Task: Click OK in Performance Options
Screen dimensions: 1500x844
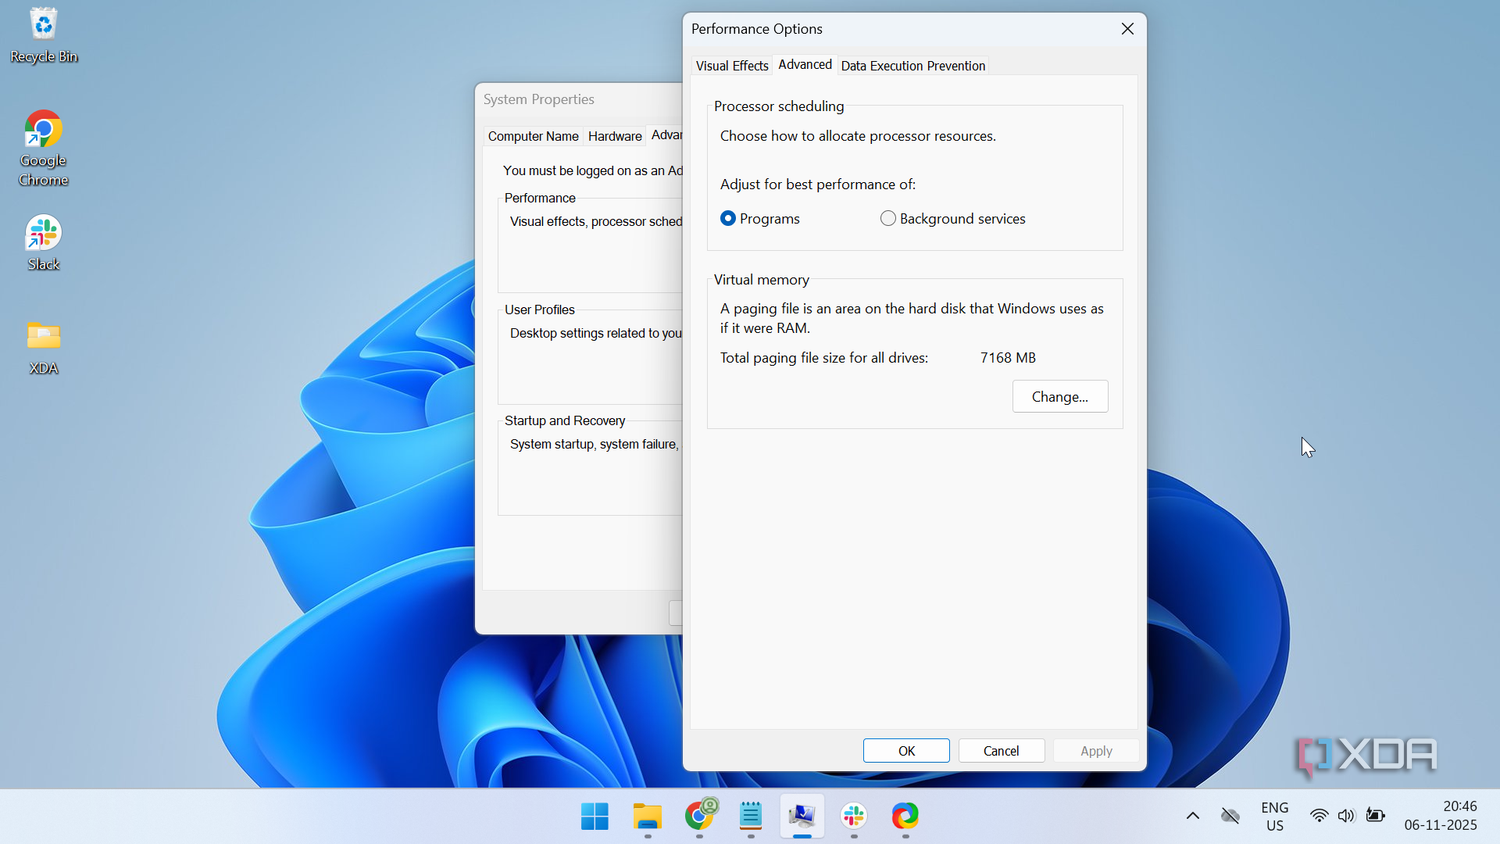Action: pyautogui.click(x=905, y=750)
